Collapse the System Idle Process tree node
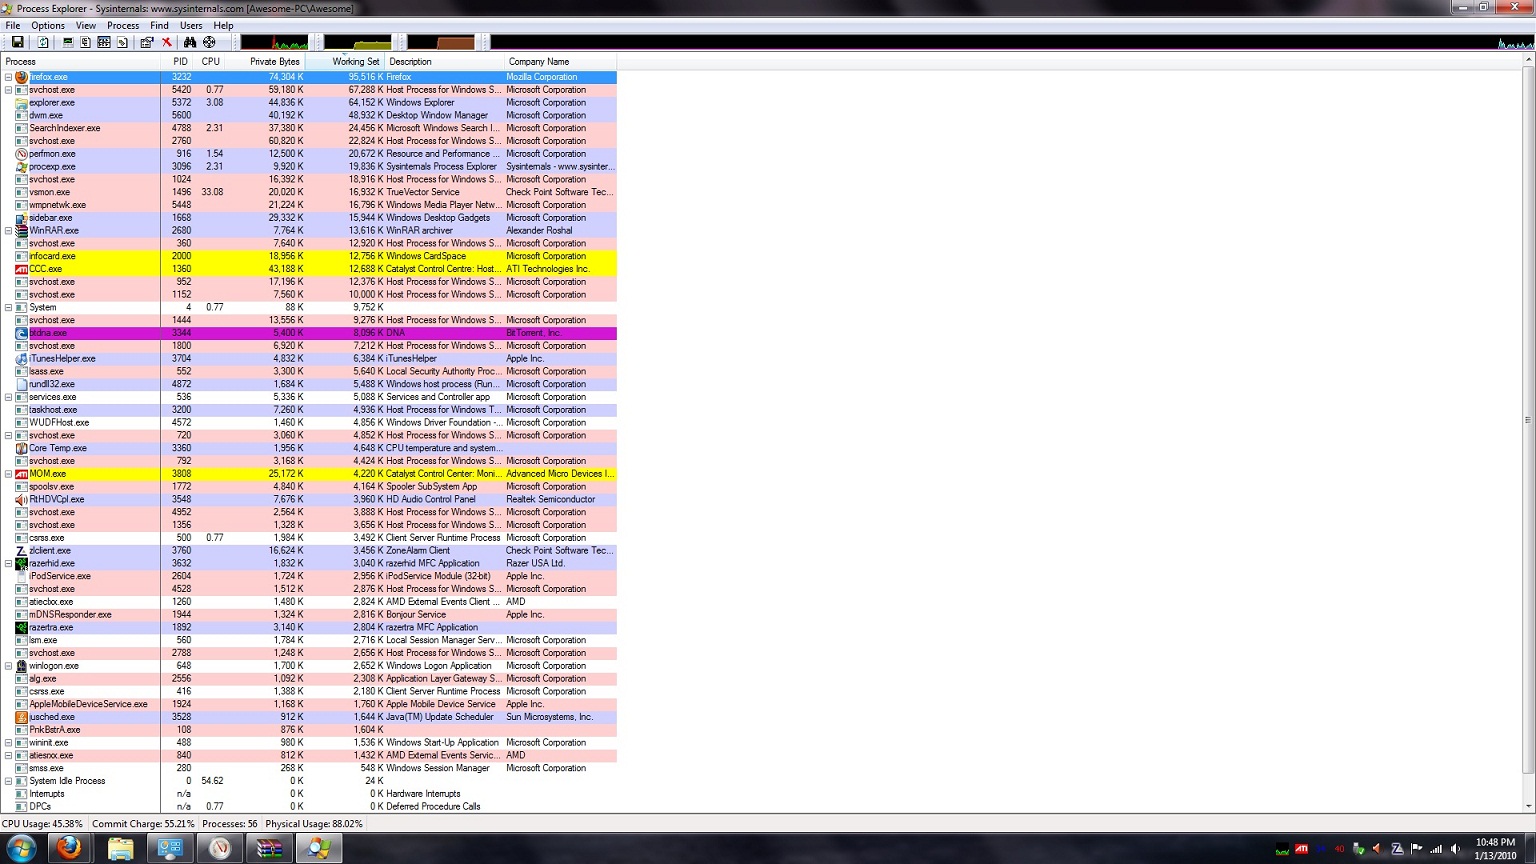 tap(9, 781)
